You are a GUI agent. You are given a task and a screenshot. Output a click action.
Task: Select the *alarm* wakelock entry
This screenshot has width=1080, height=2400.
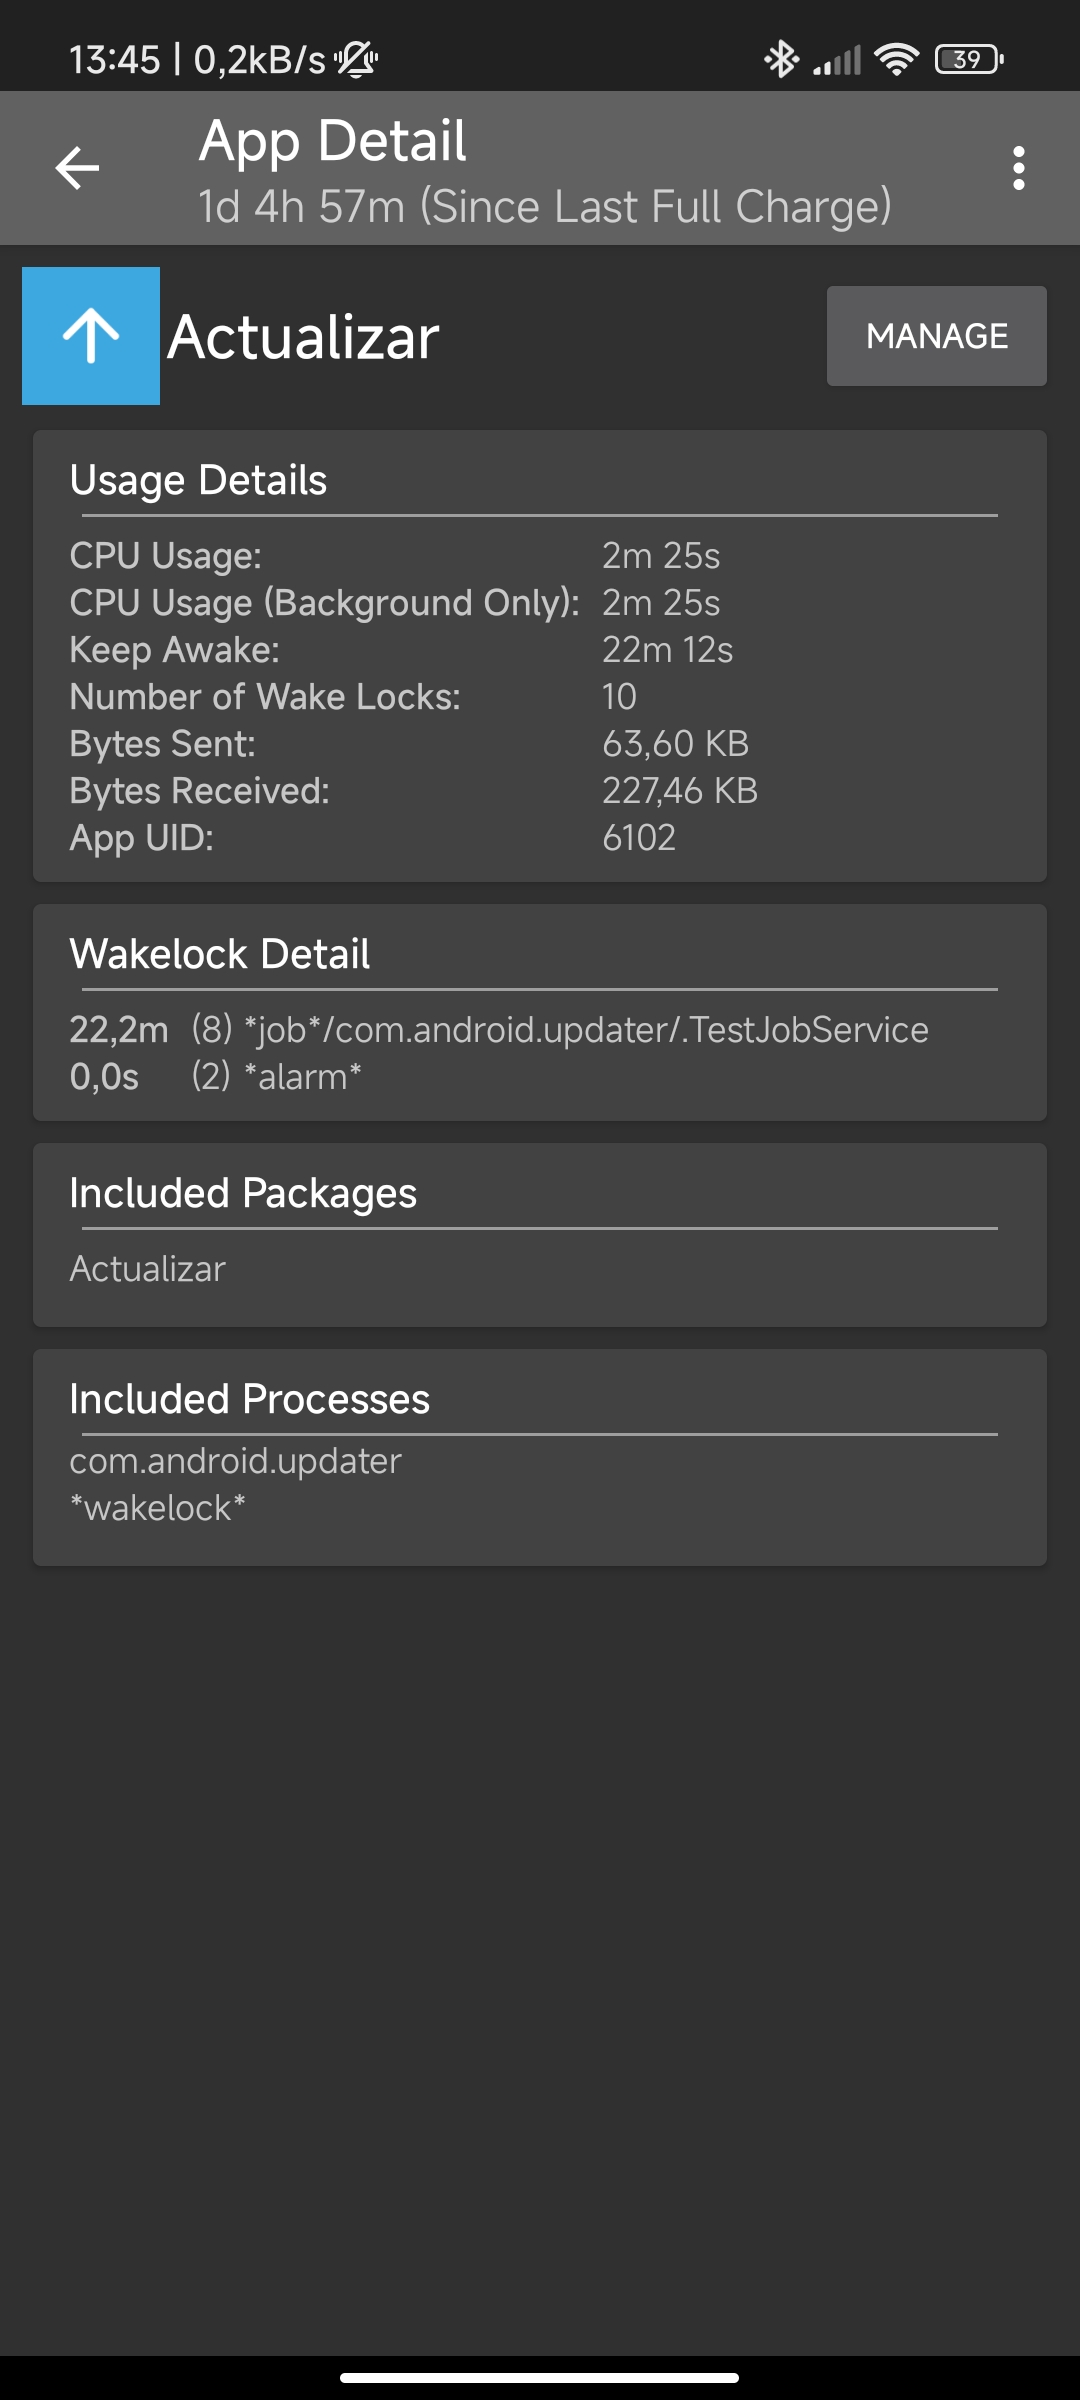pos(215,1077)
